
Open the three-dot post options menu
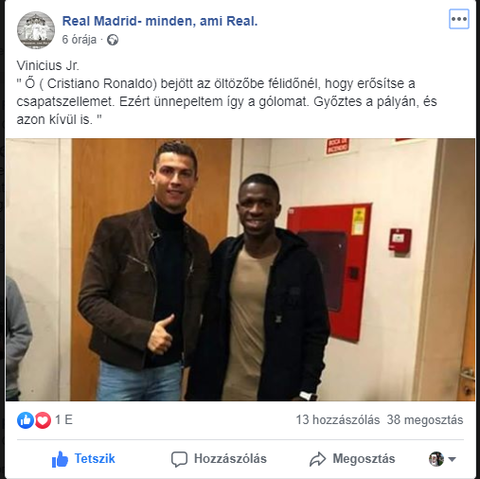459,19
